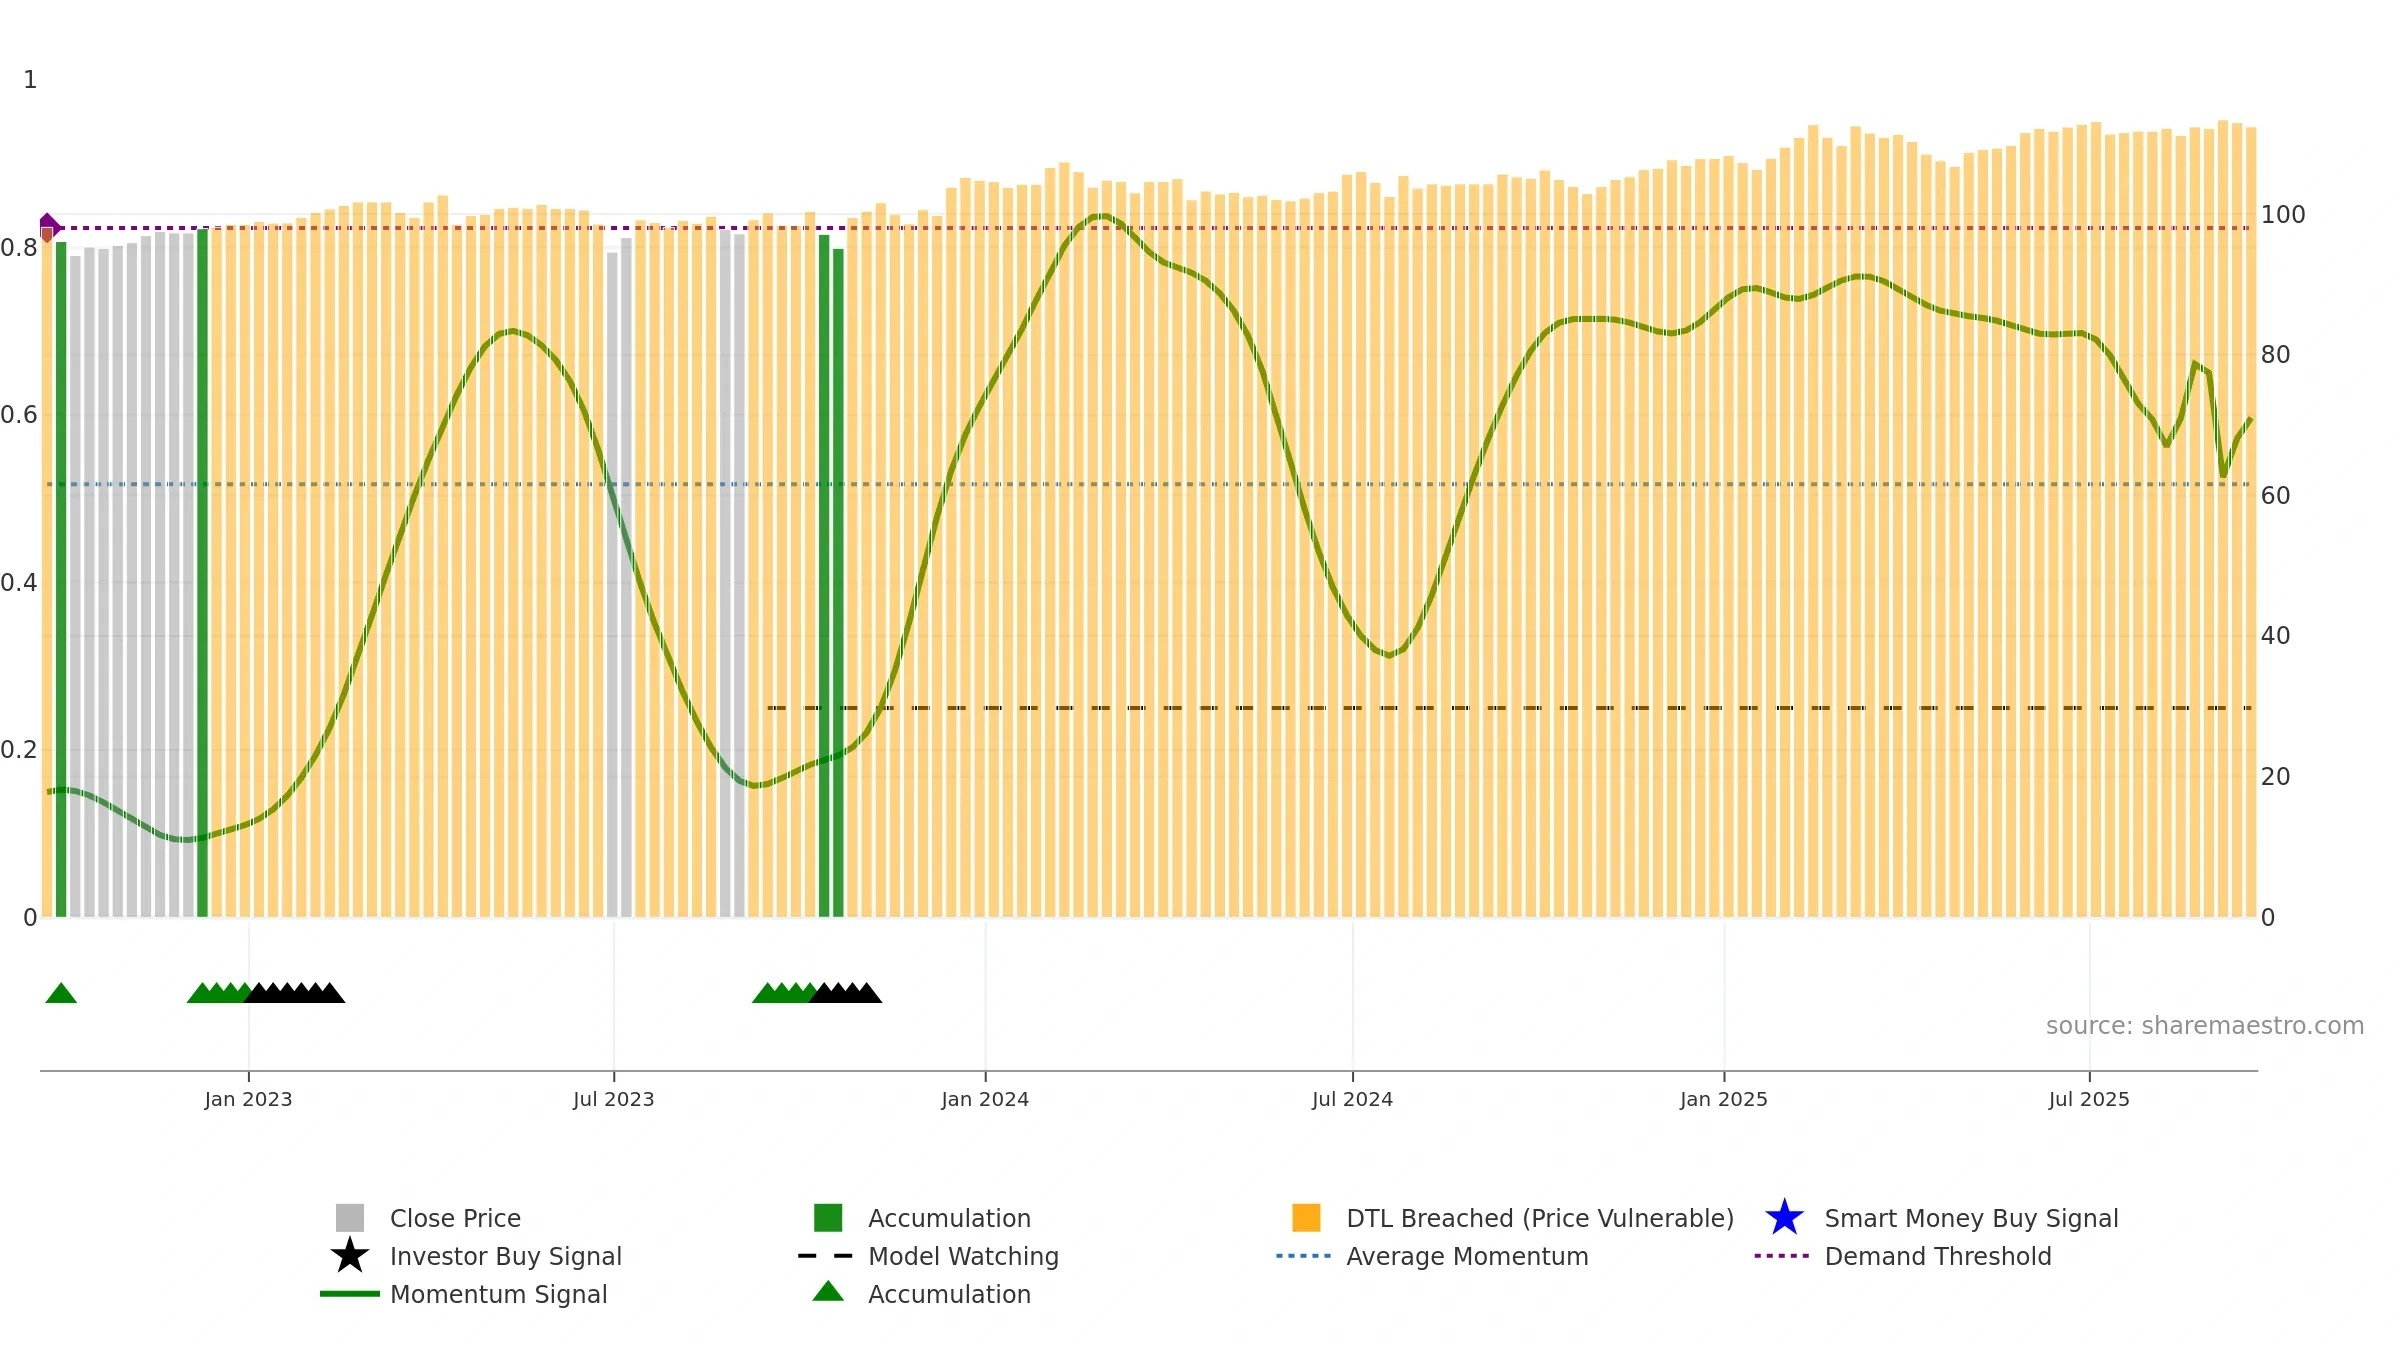Click the purple diamond demand threshold marker
Image resolution: width=2400 pixels, height=1350 pixels.
48,226
